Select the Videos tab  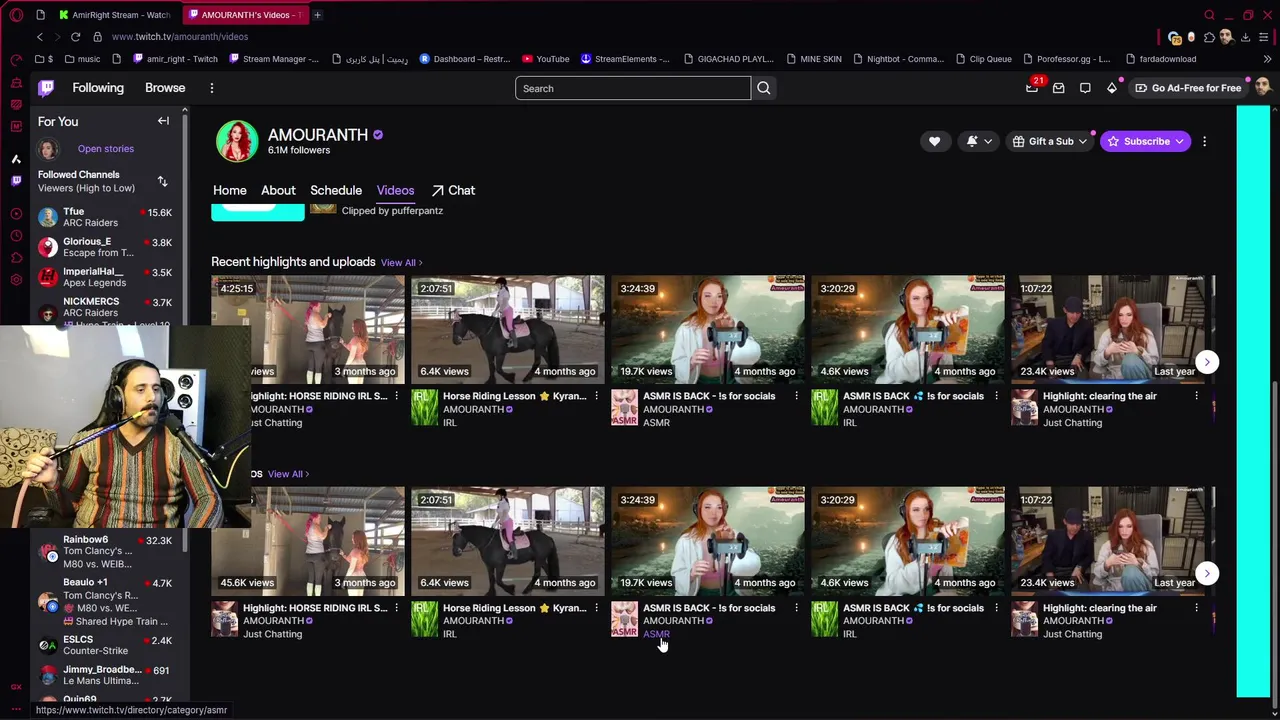coord(395,190)
